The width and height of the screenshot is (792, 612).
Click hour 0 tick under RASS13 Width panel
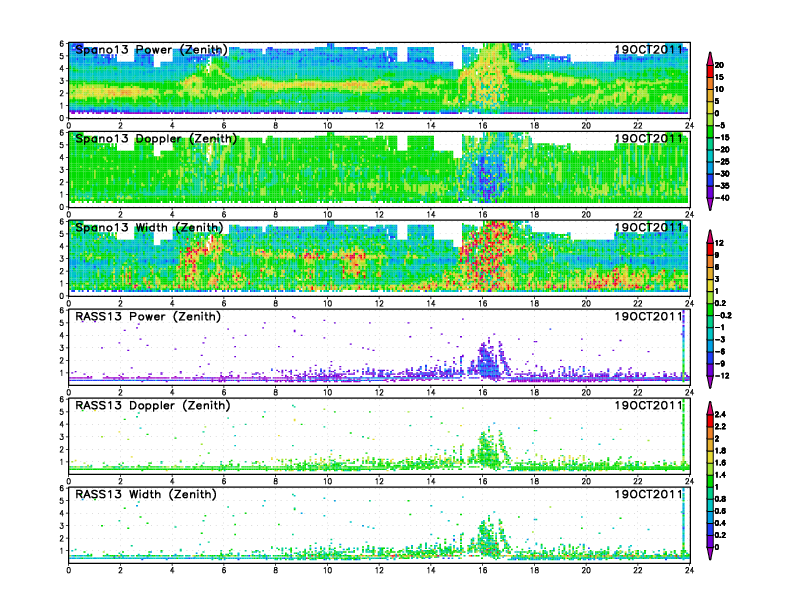[x=69, y=570]
